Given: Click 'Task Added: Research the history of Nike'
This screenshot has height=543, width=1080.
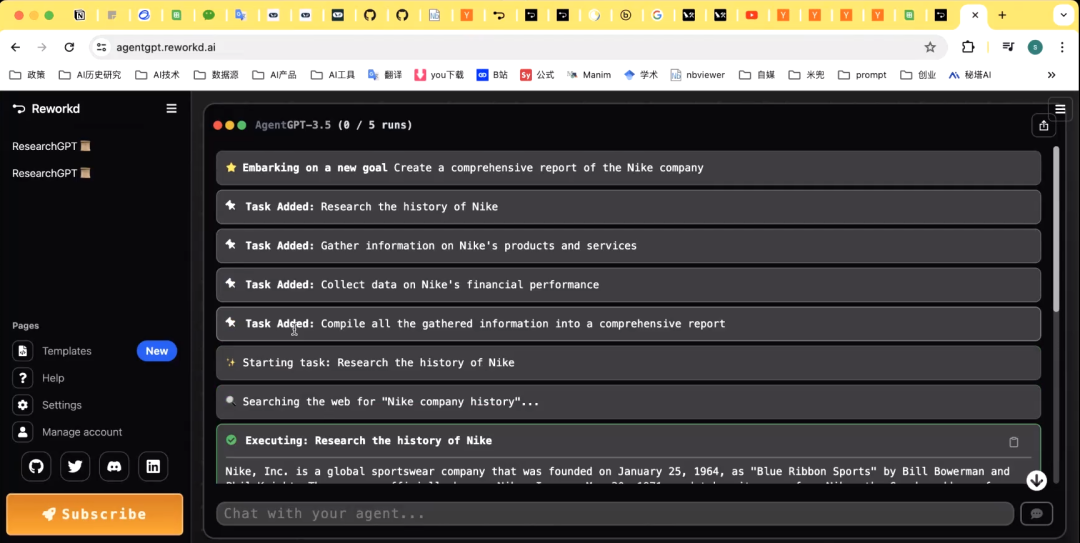Looking at the screenshot, I should 628,207.
